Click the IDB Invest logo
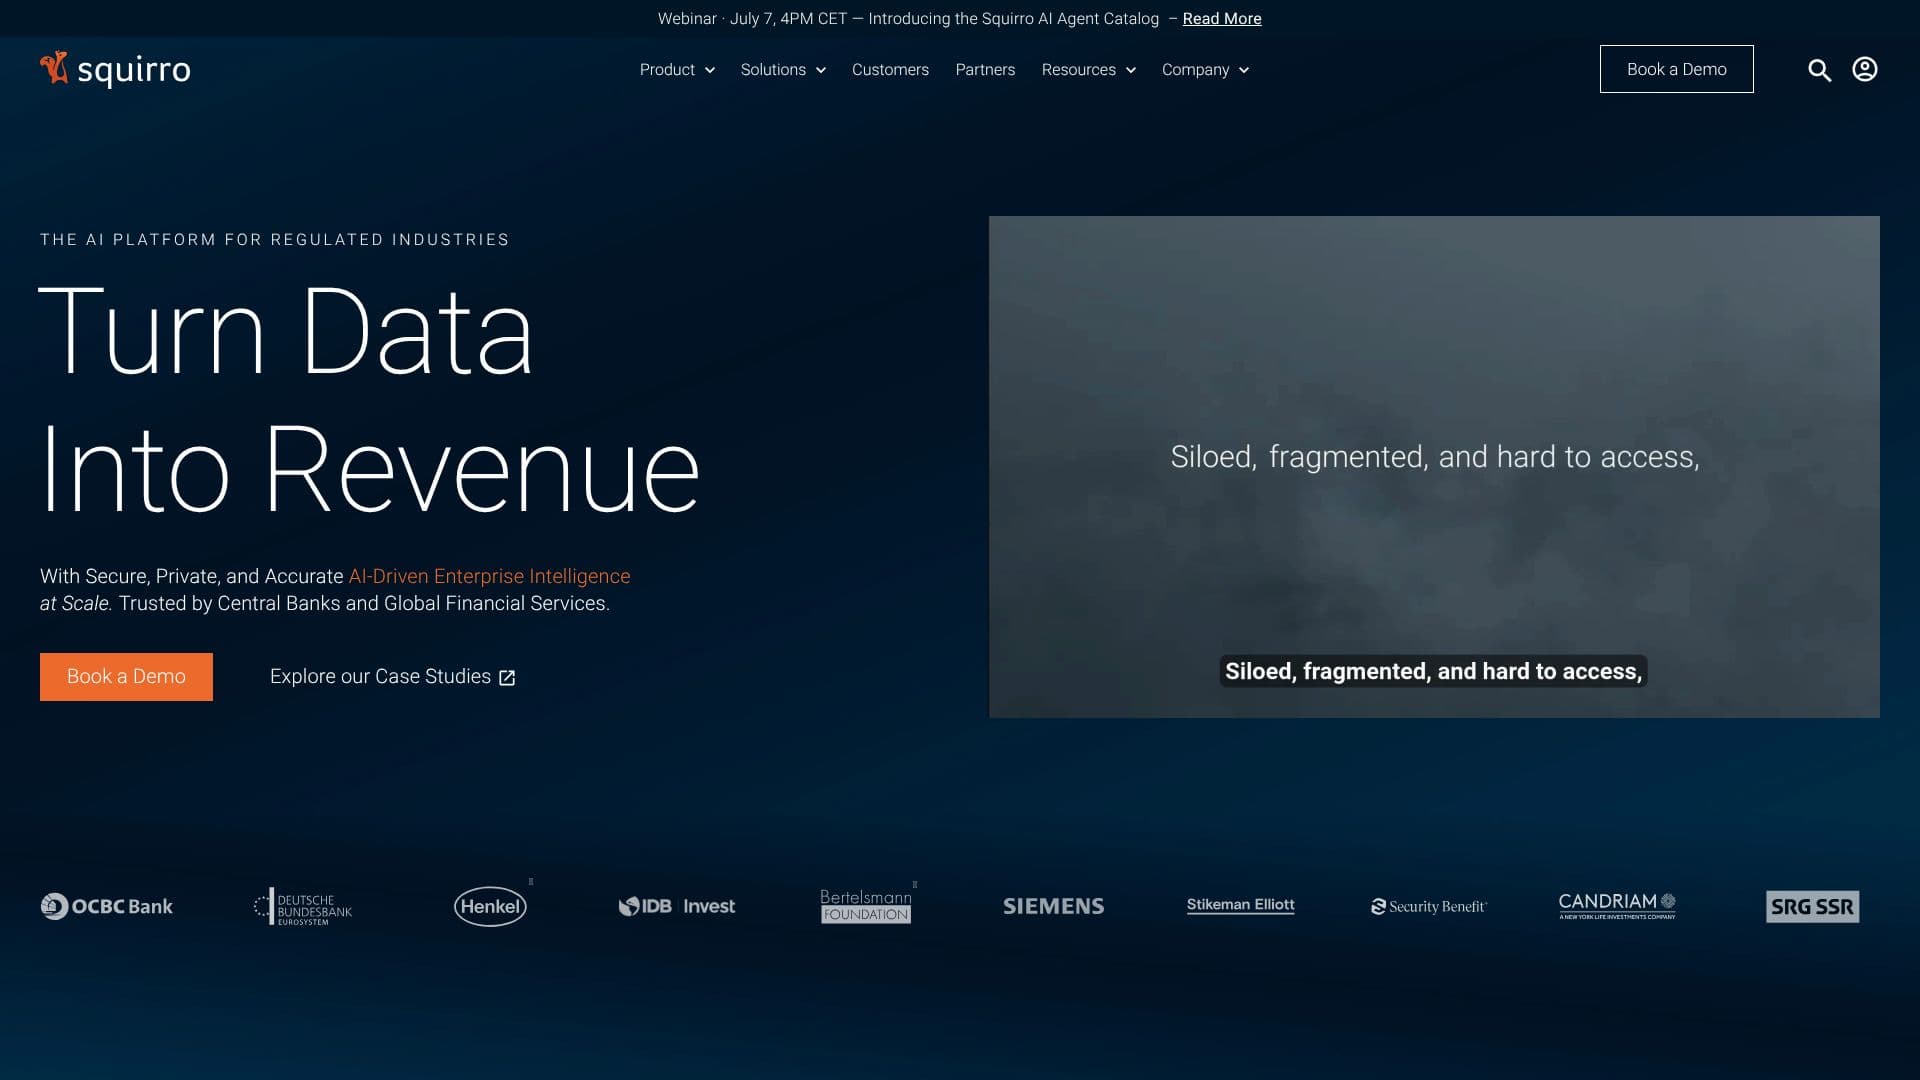The image size is (1920, 1080). coord(677,906)
